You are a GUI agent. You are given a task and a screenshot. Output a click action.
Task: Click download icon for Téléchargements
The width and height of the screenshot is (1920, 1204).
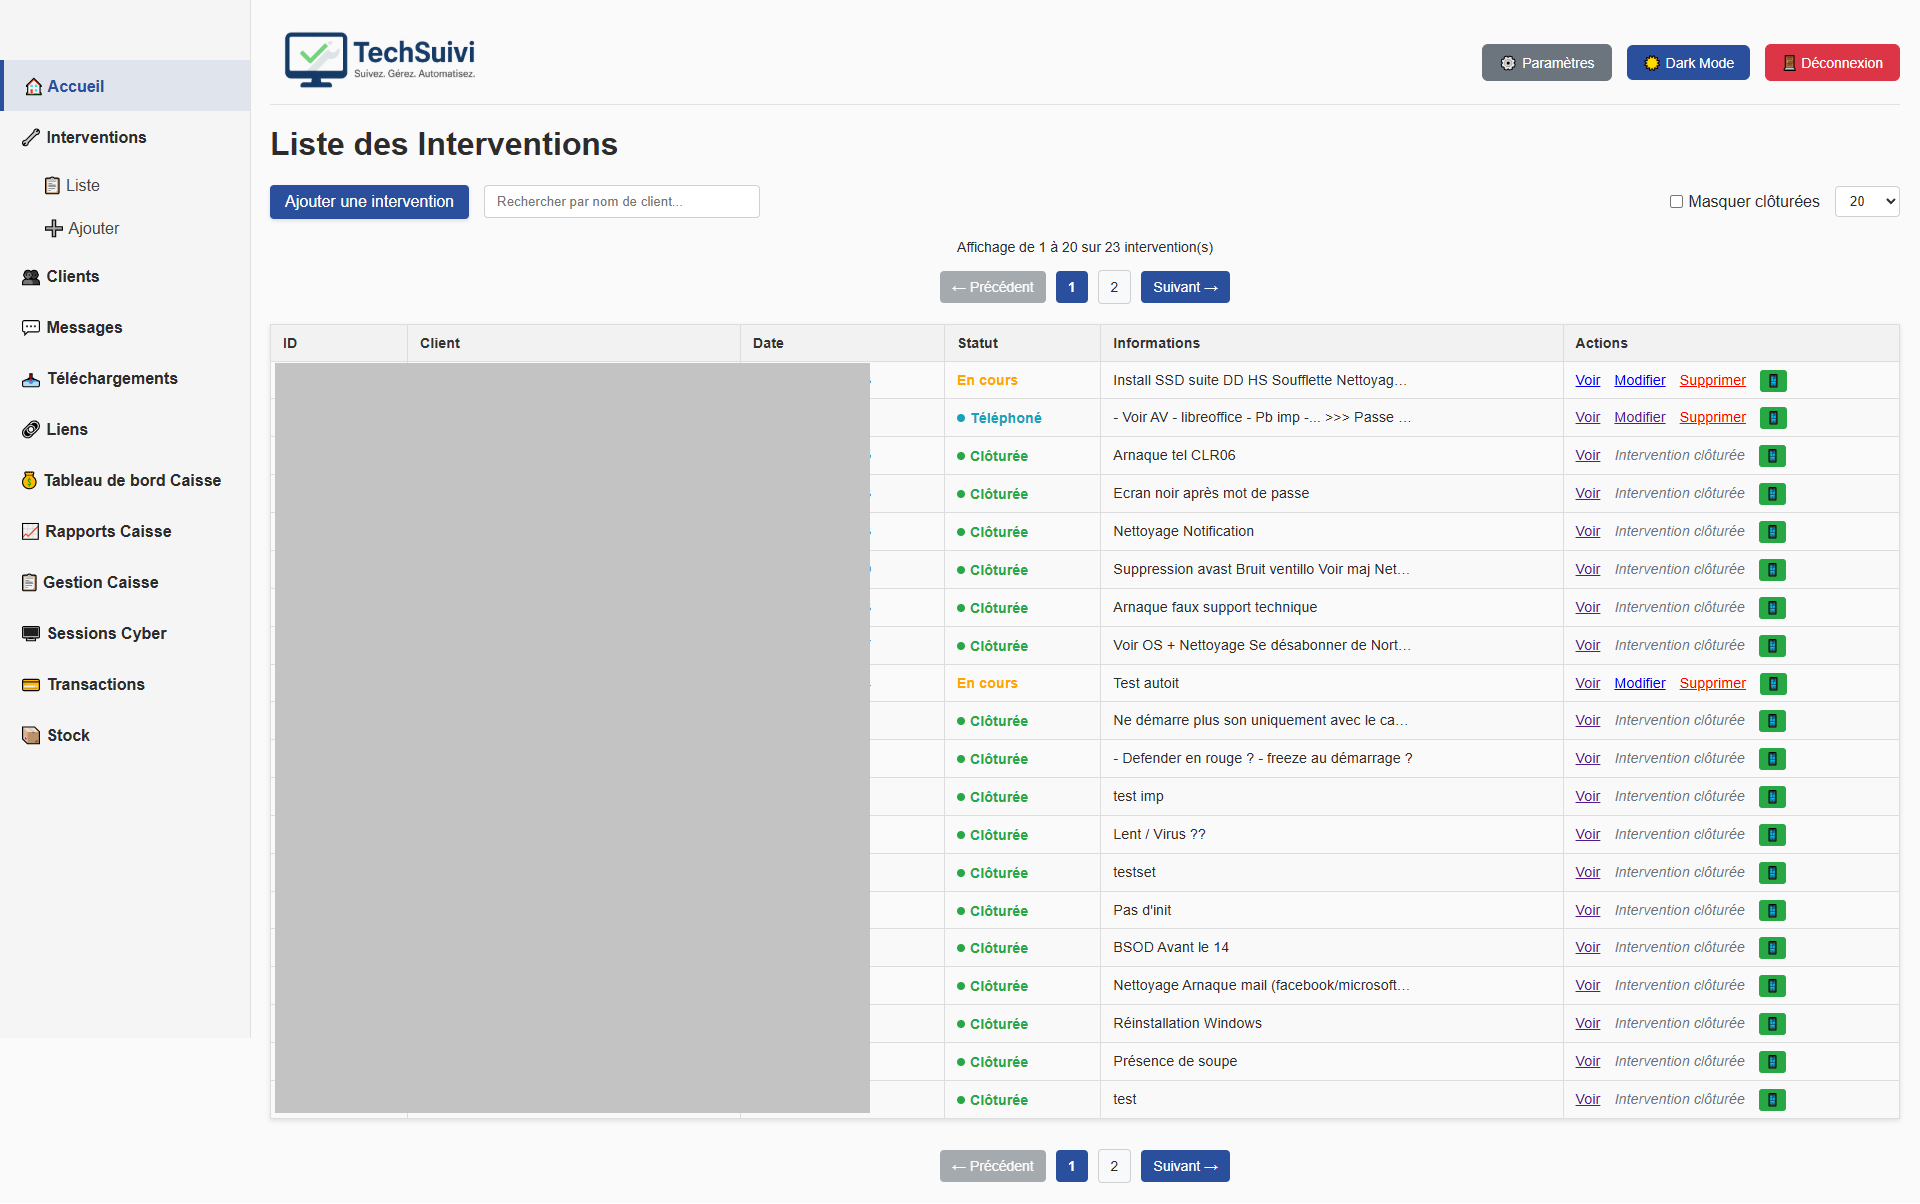[31, 379]
